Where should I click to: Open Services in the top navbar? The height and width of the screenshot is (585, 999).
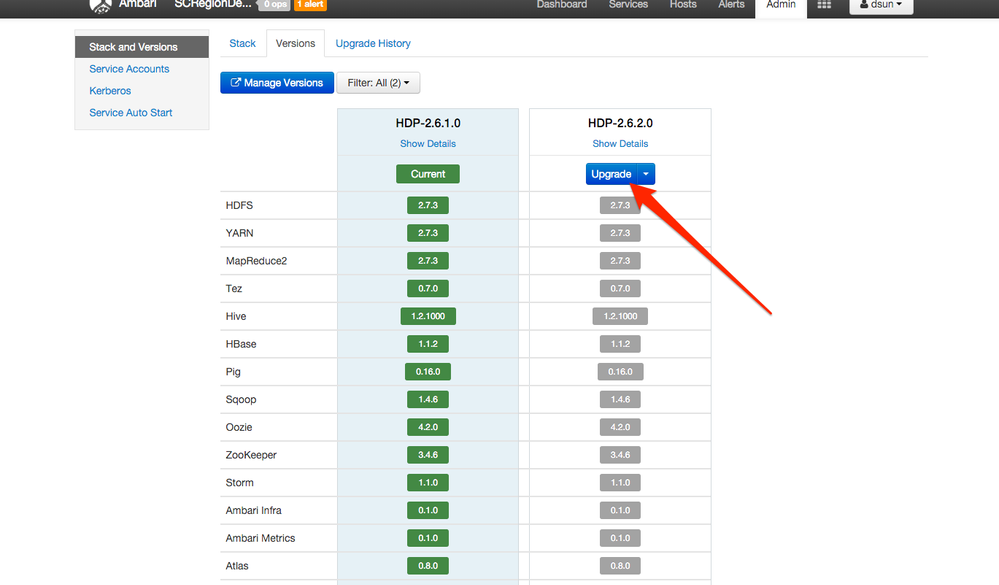[x=628, y=4]
